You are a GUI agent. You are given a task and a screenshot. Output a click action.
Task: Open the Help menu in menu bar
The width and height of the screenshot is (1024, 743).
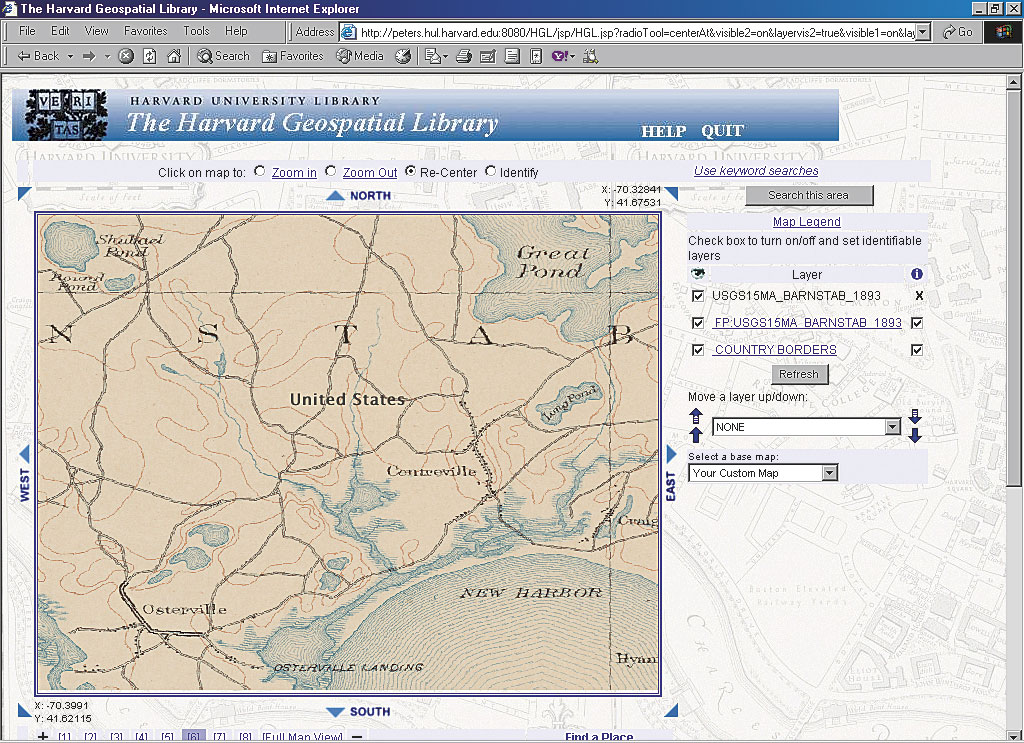pyautogui.click(x=236, y=31)
